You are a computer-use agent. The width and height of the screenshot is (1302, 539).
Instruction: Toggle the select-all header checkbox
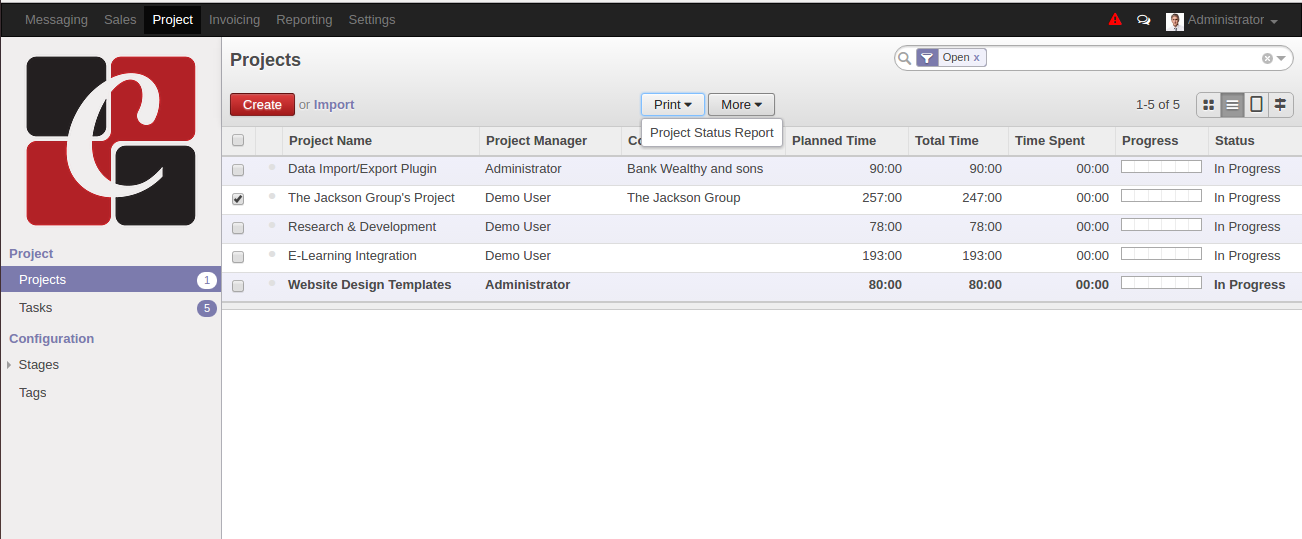tap(238, 141)
